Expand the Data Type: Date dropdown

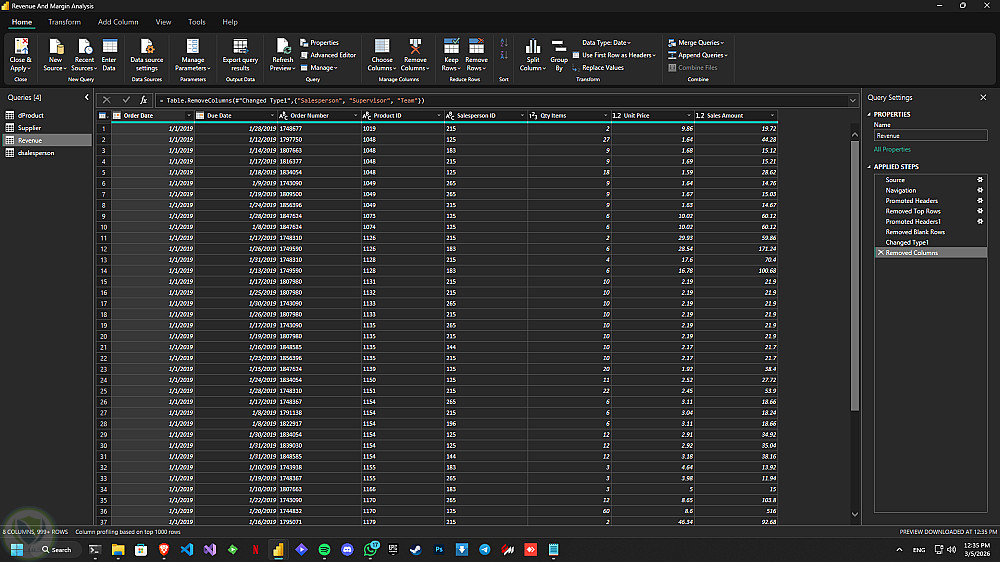tap(606, 43)
